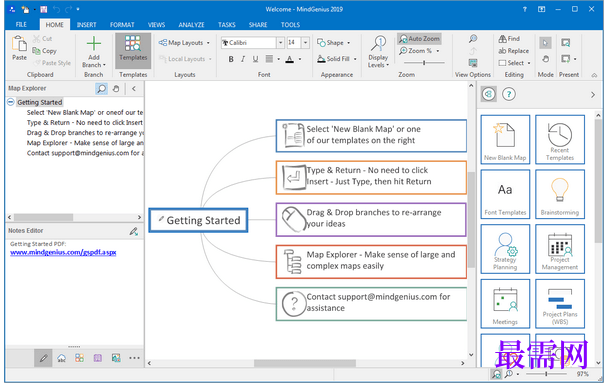This screenshot has height=386, width=607.
Task: Open the Calibri font name dropdown
Action: (280, 43)
